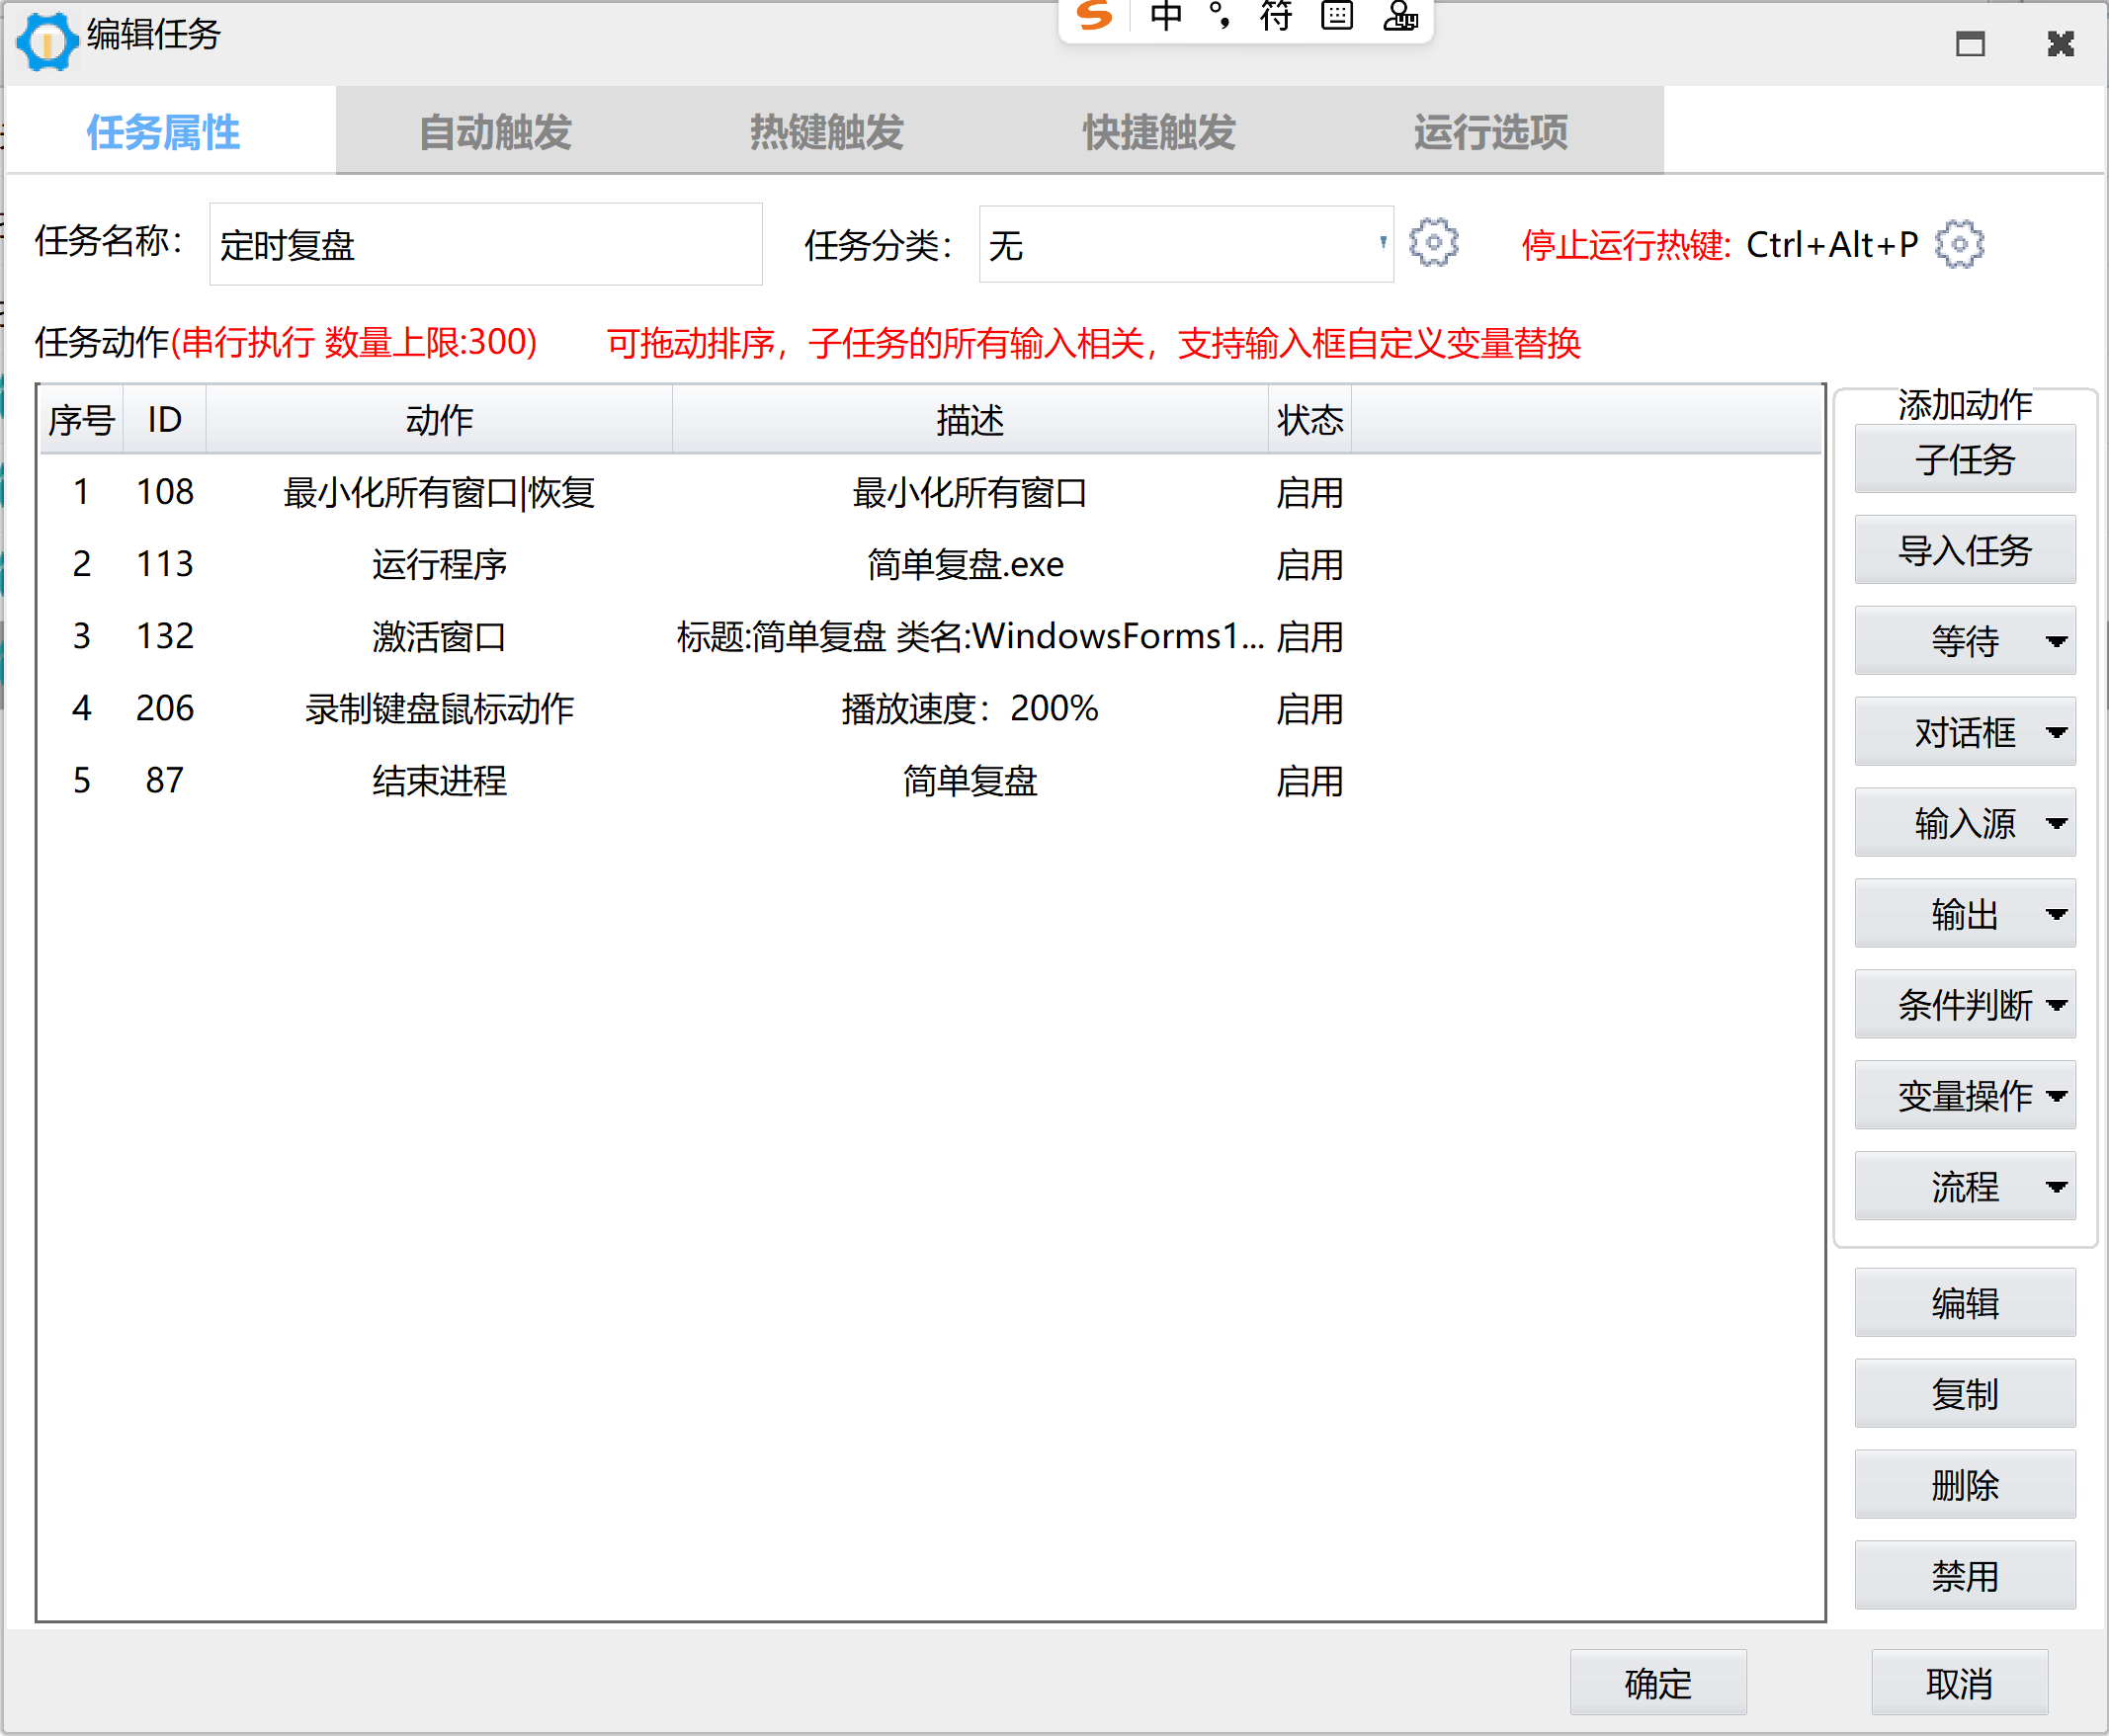Click the 任务名称 input field
Image resolution: width=2109 pixels, height=1736 pixels.
(x=485, y=245)
